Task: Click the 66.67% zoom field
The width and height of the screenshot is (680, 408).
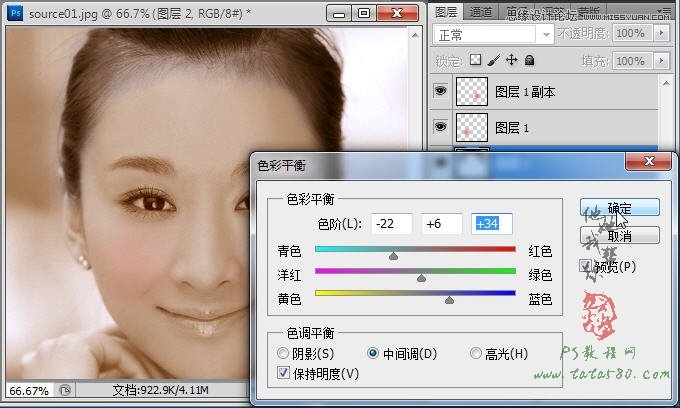Action: pyautogui.click(x=29, y=391)
